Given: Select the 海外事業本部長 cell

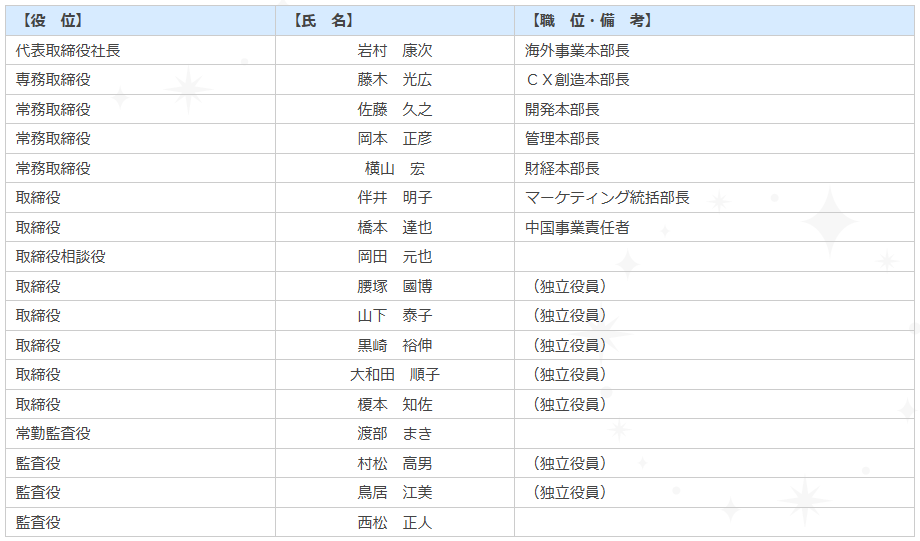Looking at the screenshot, I should click(x=577, y=50).
